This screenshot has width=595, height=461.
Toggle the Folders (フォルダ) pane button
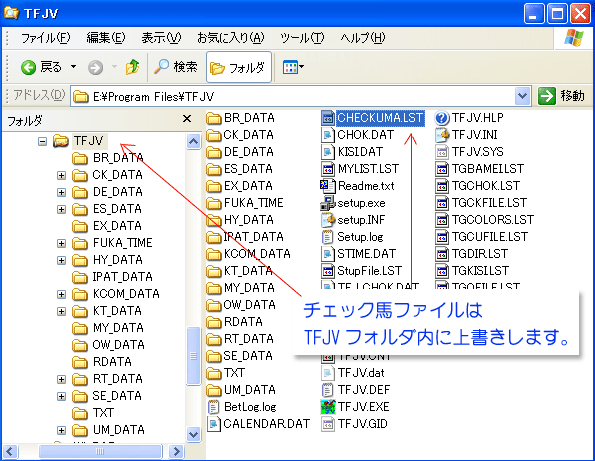click(x=239, y=68)
